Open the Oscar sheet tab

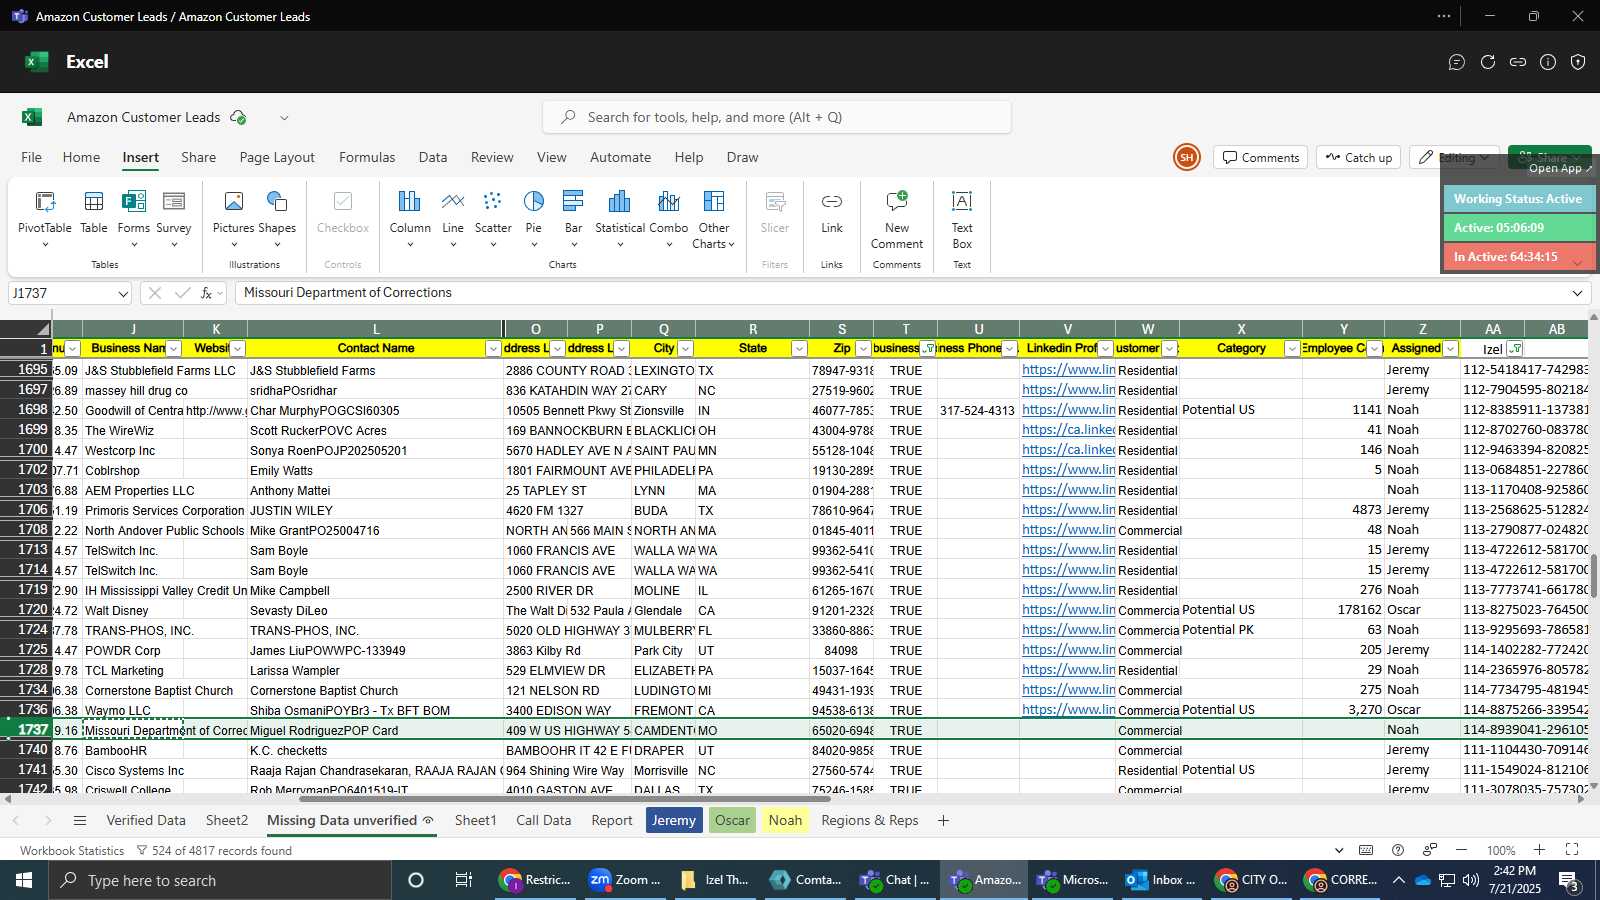pos(732,820)
